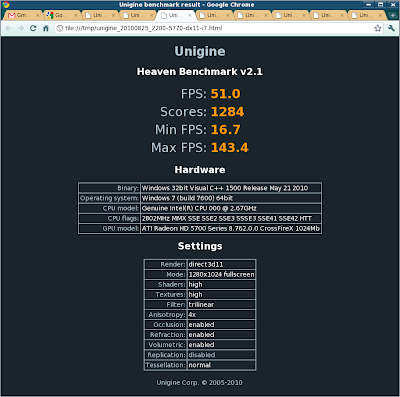
Task: Click the Heaven Benchmark v2.1 heading
Action: [200, 72]
